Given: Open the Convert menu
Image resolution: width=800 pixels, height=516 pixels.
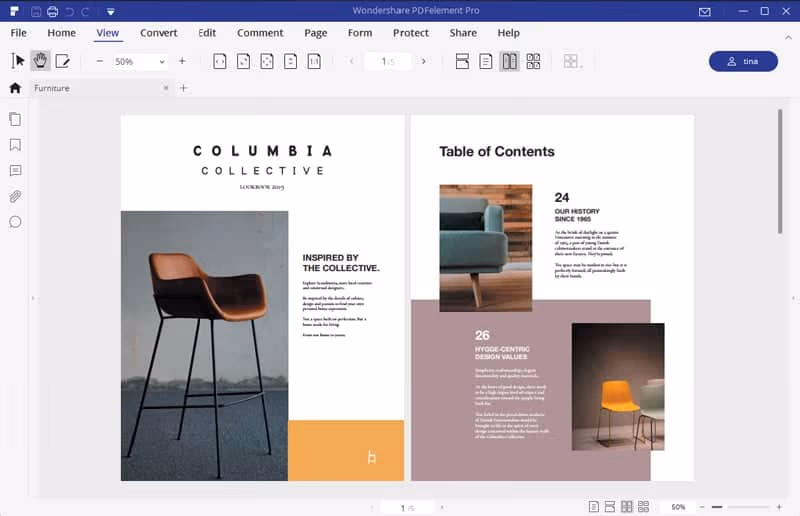Looking at the screenshot, I should click(159, 33).
